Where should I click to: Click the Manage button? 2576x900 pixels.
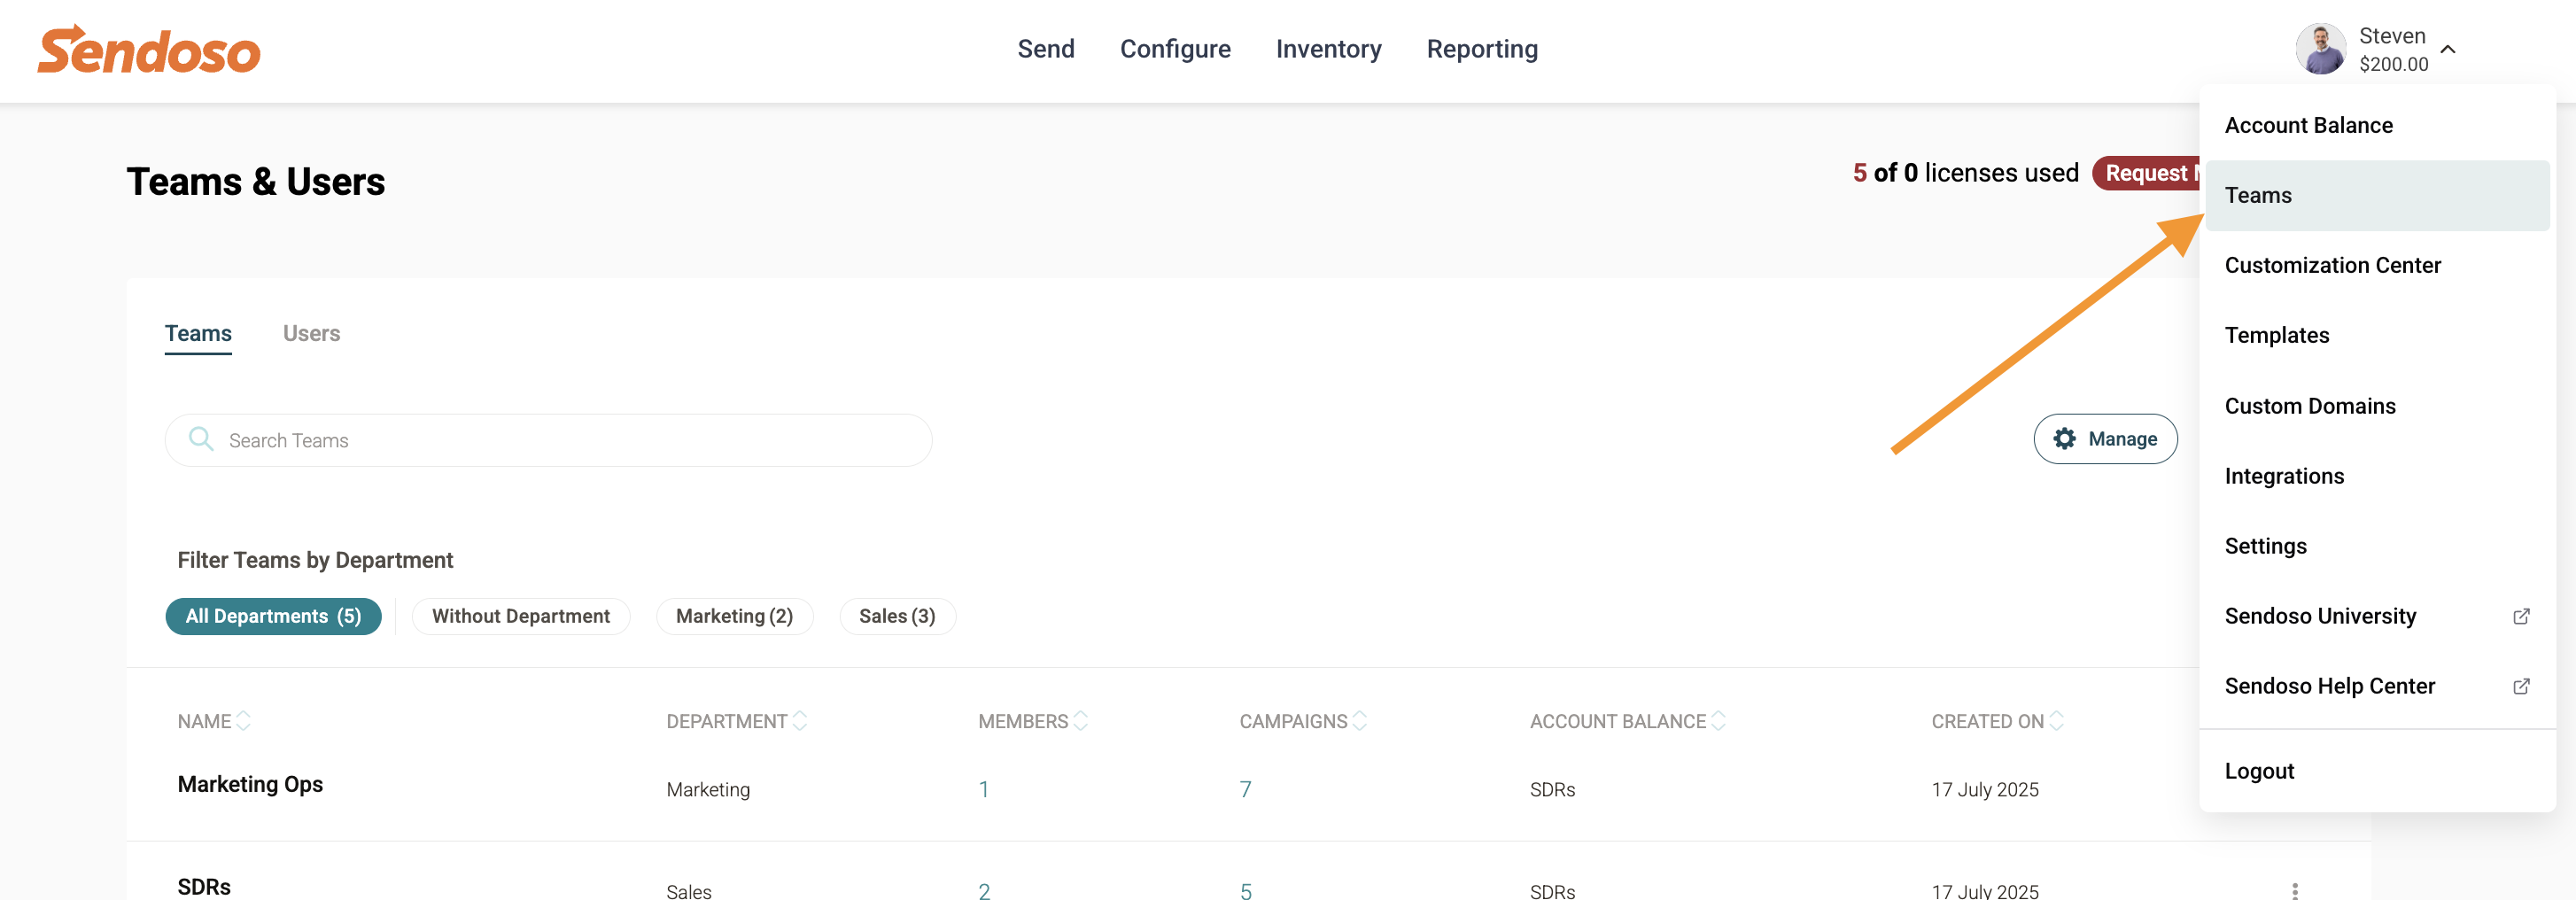tap(2105, 439)
